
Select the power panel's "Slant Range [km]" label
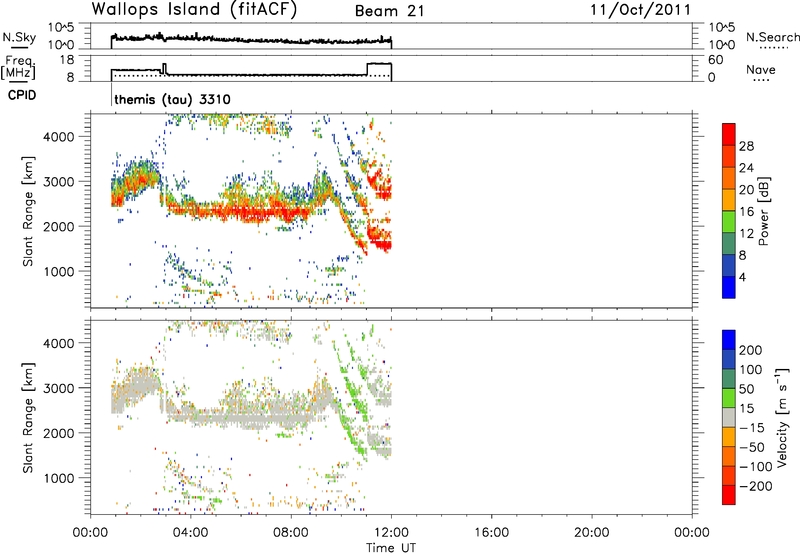coord(28,211)
